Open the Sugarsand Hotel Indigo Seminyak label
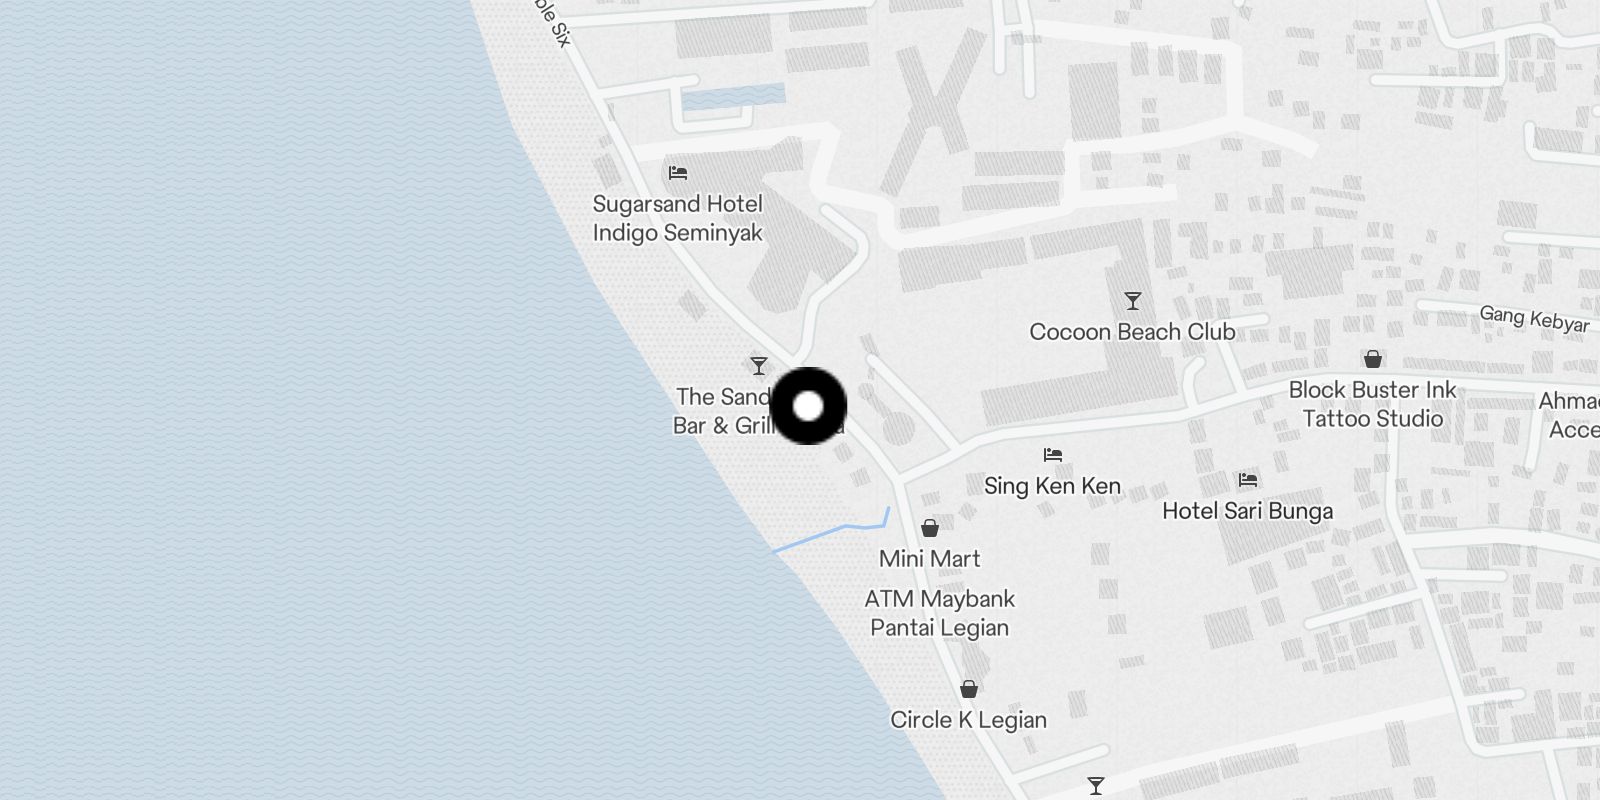 [678, 218]
